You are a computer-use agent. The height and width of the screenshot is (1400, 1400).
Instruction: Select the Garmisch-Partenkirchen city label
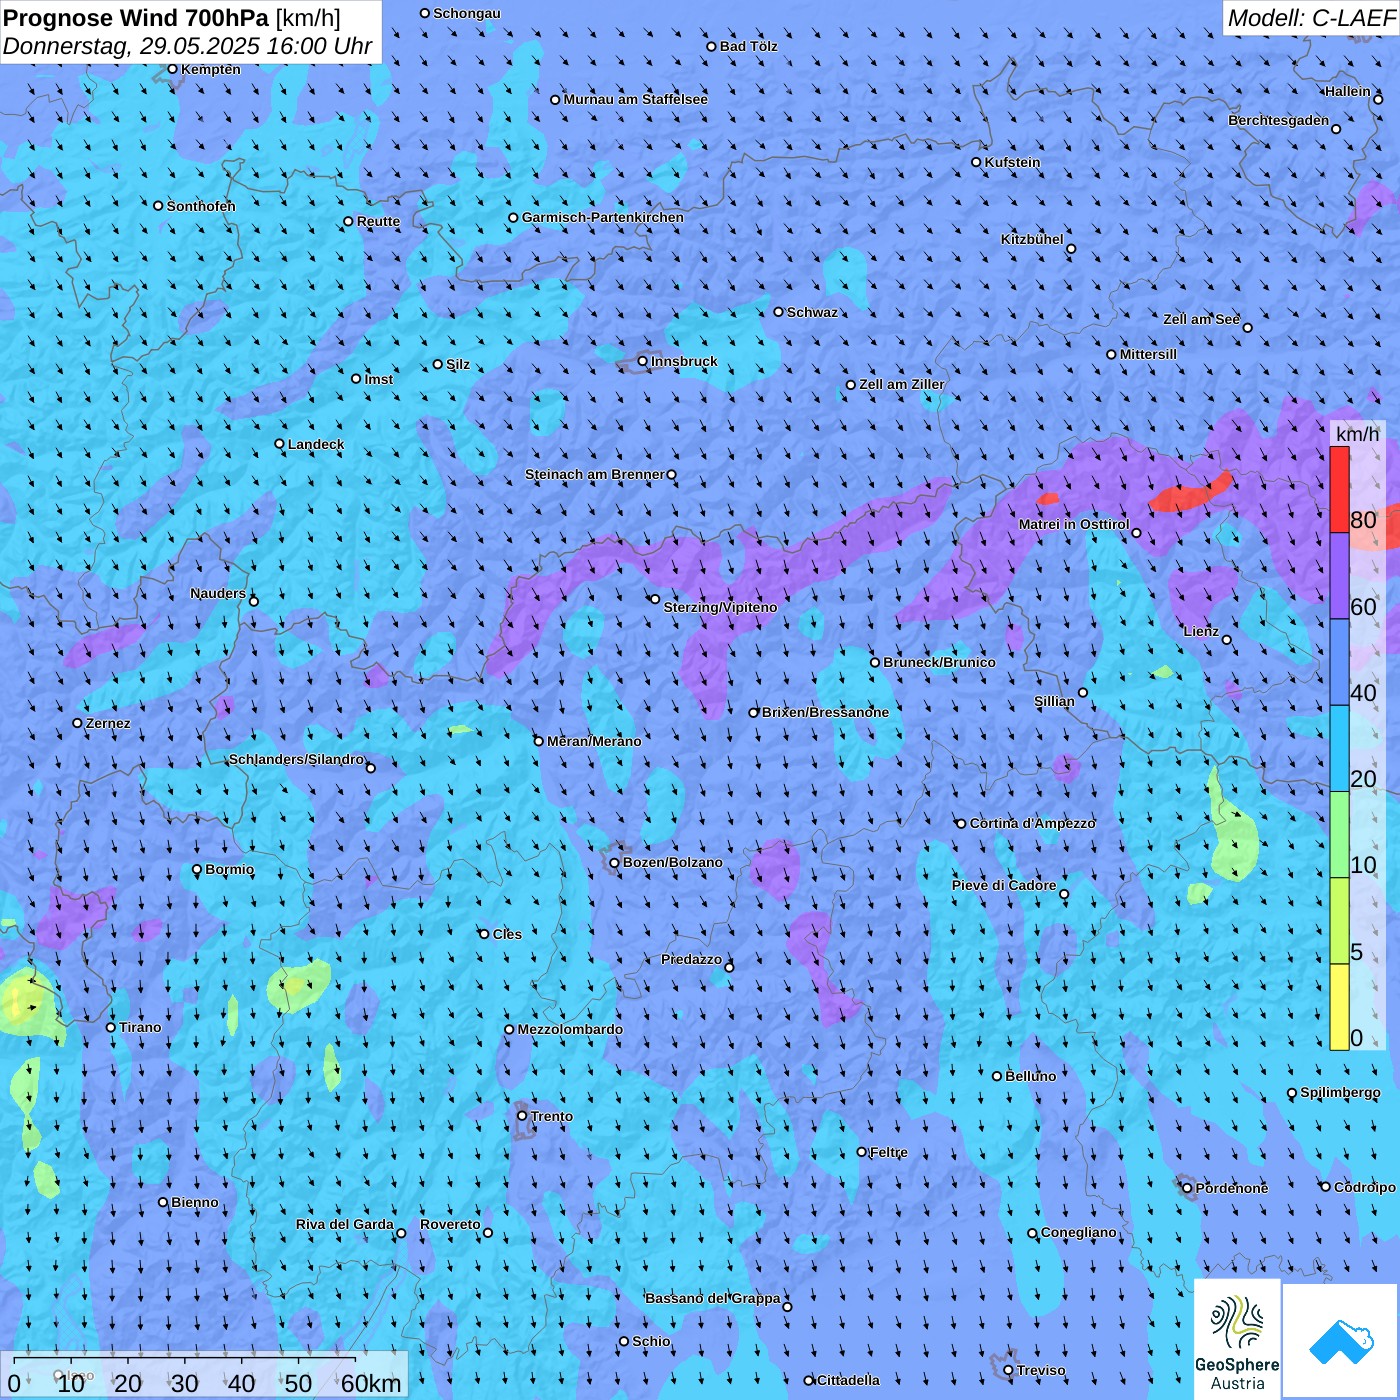603,217
